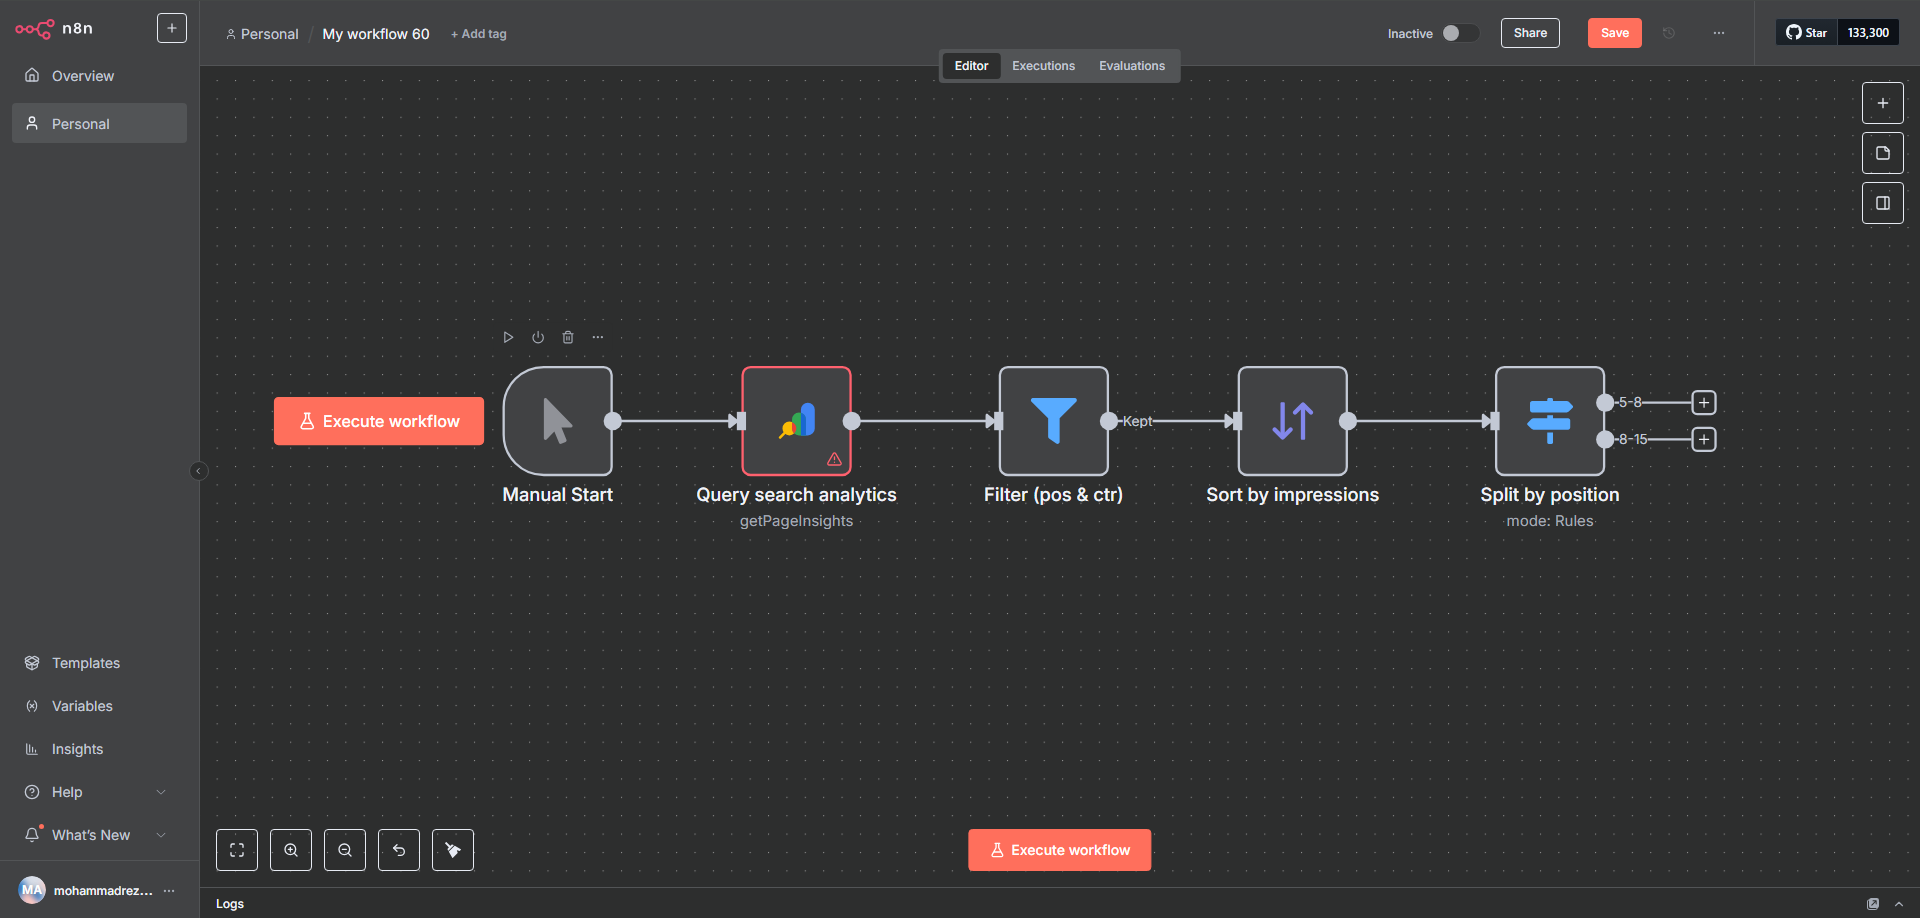Click the Save button
This screenshot has height=918, width=1920.
tap(1614, 33)
